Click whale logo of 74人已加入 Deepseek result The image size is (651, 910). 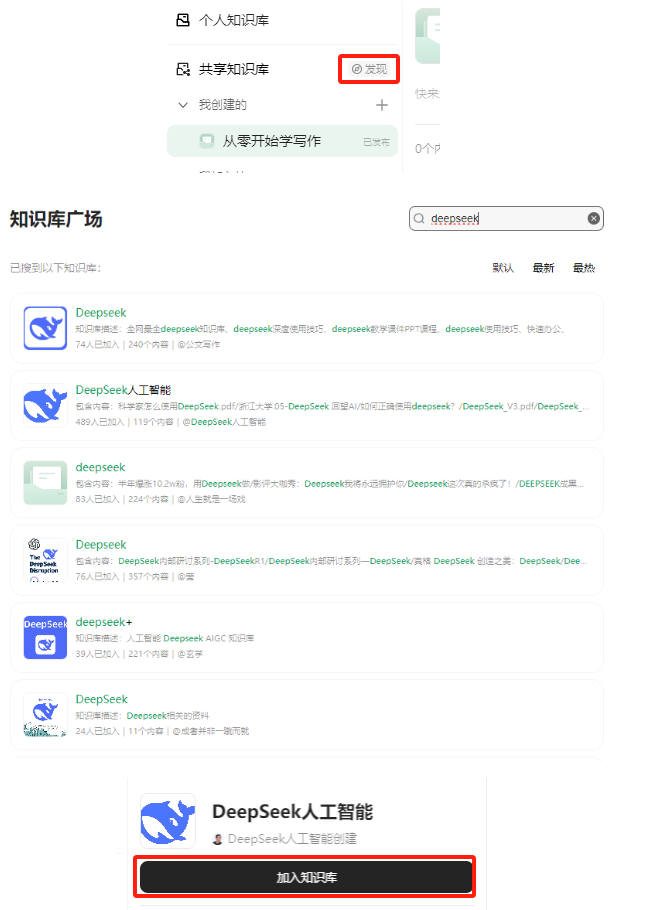45,328
